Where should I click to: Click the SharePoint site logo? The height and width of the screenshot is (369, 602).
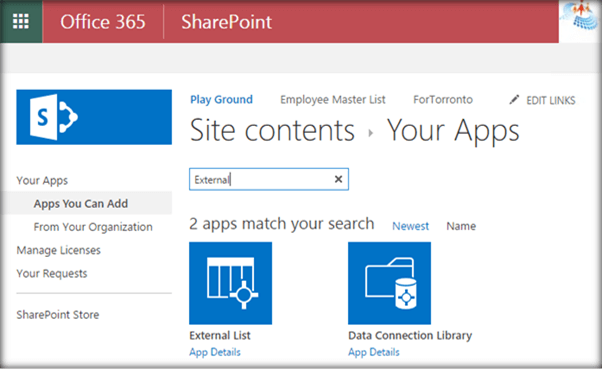click(94, 117)
